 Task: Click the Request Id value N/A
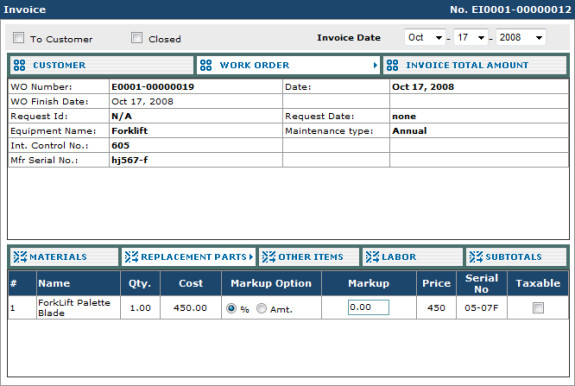(122, 116)
